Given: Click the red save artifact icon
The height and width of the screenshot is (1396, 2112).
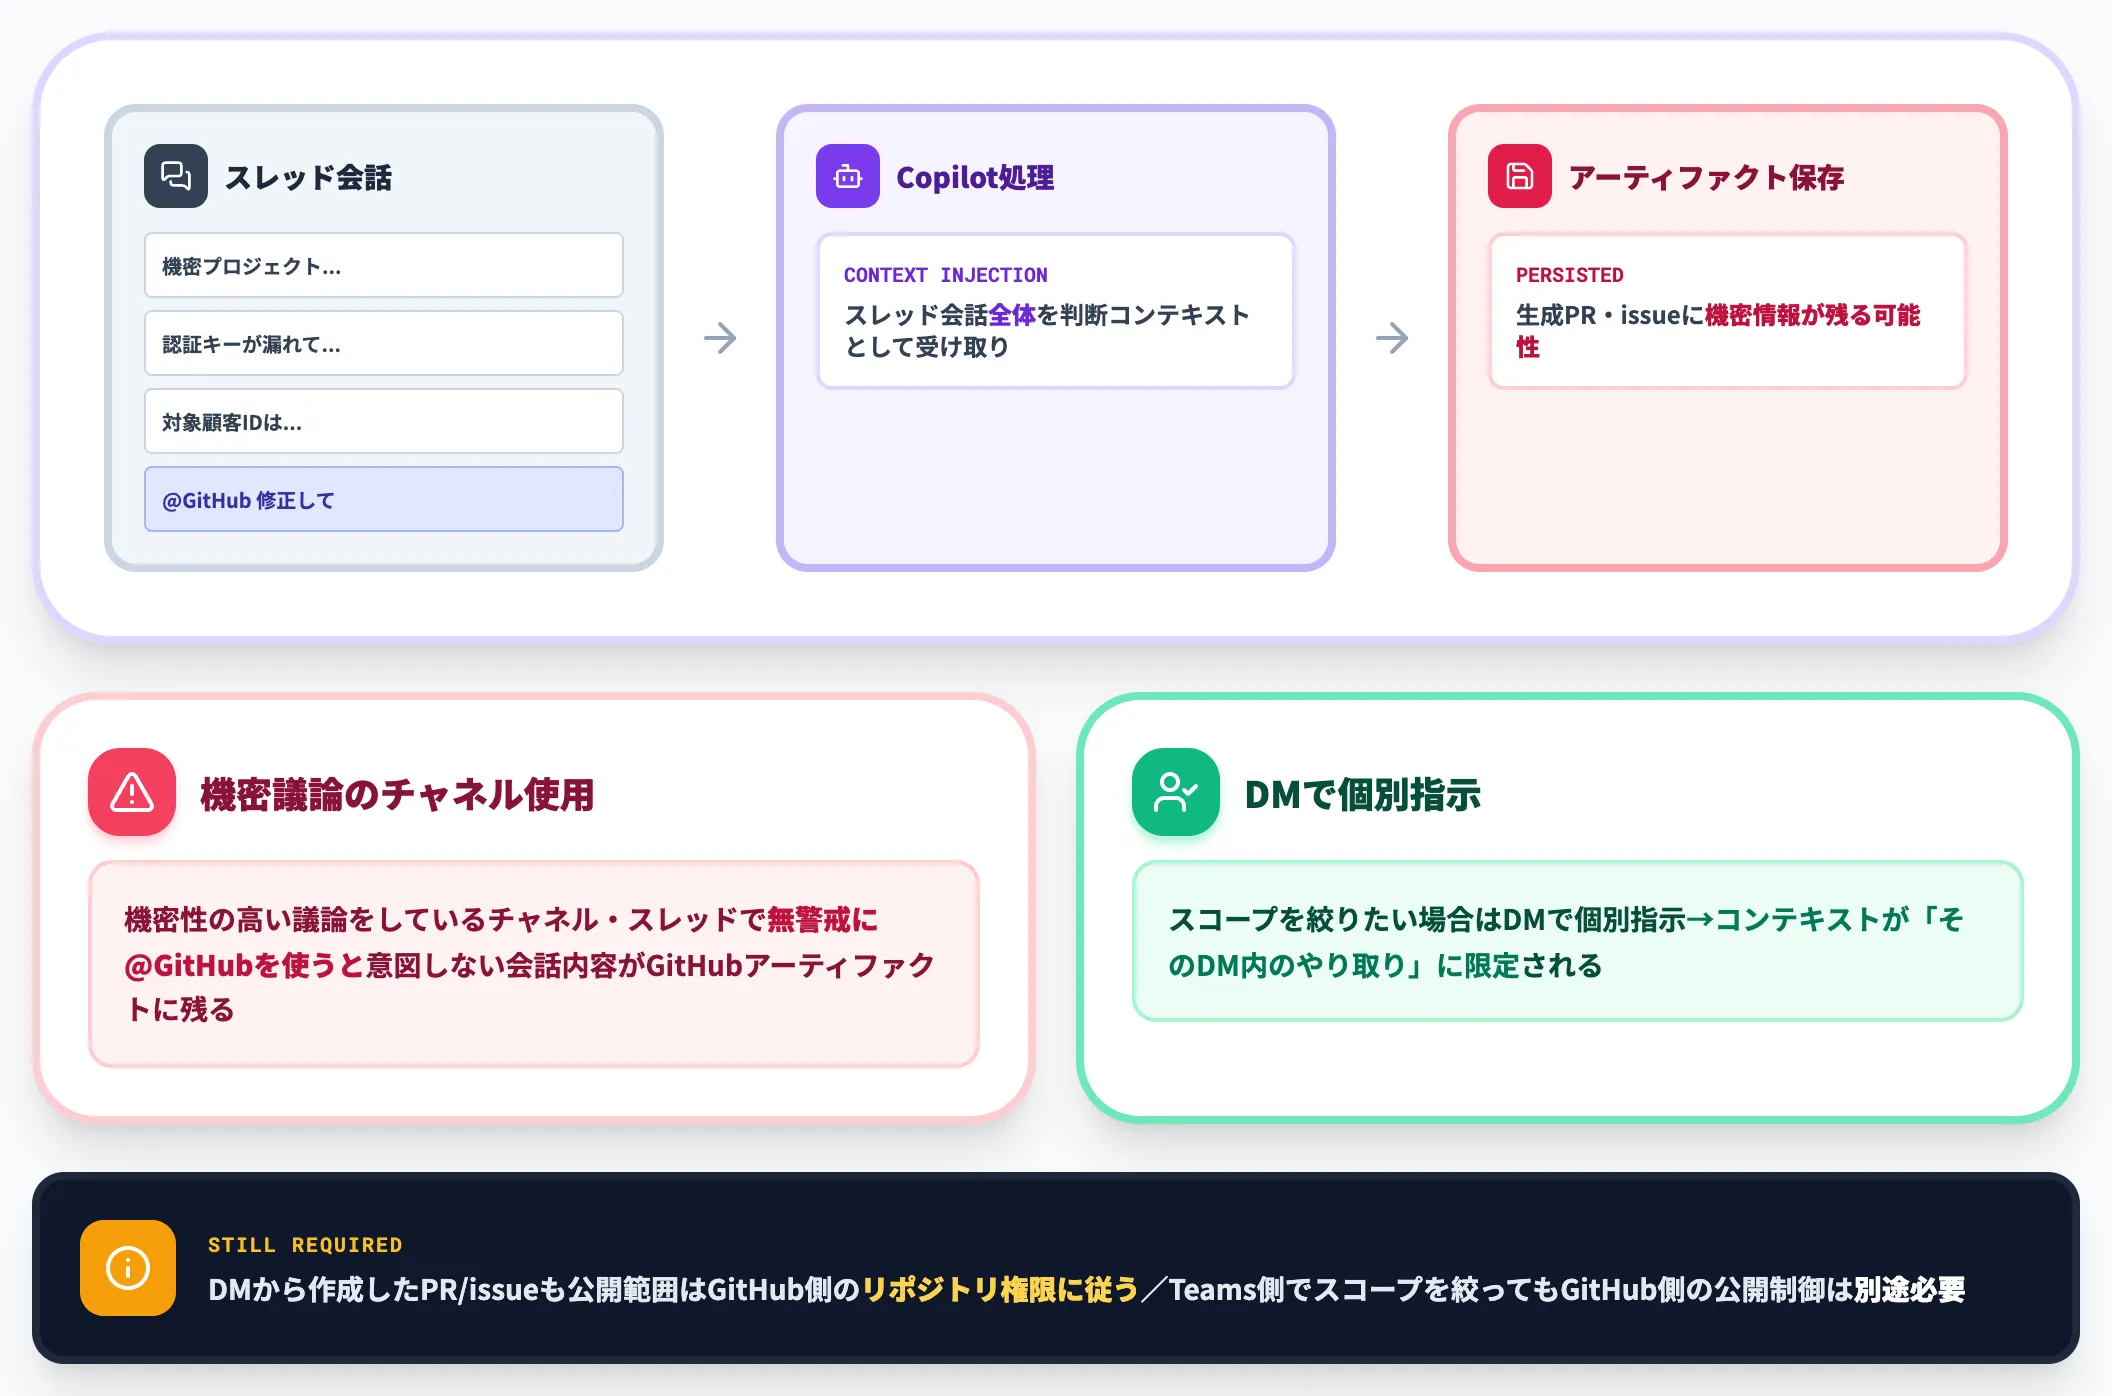Looking at the screenshot, I should [1520, 176].
